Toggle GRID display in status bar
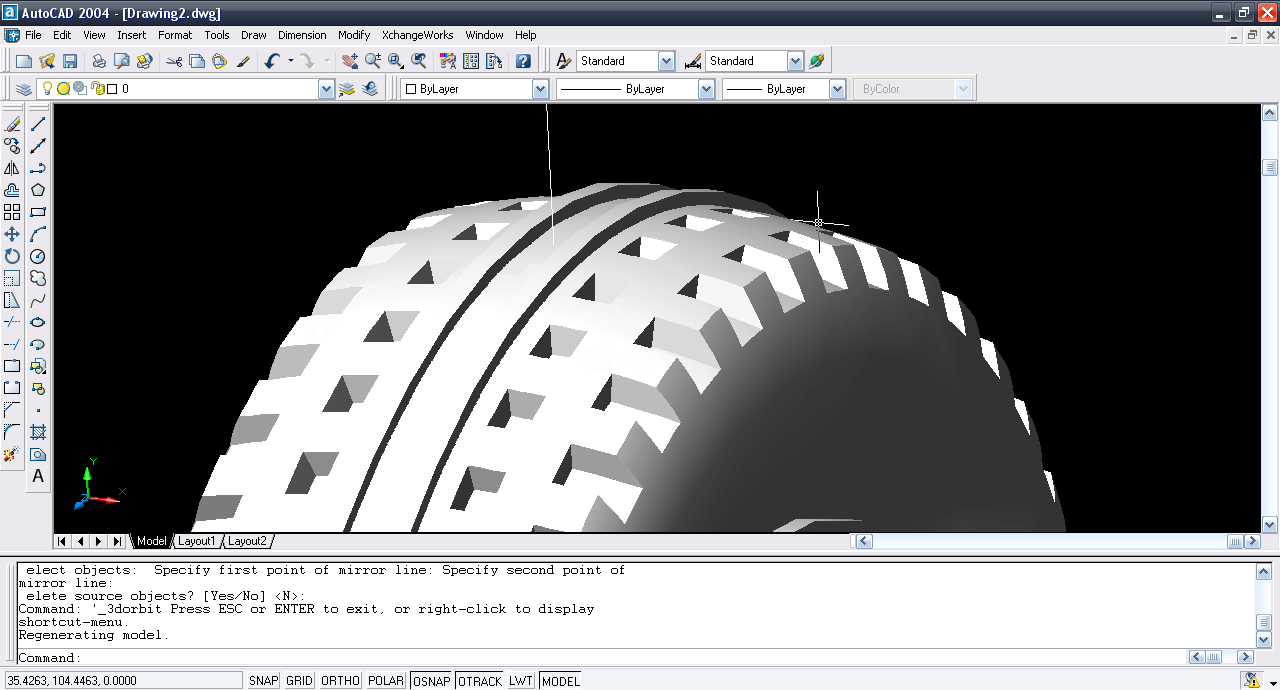 pos(300,681)
